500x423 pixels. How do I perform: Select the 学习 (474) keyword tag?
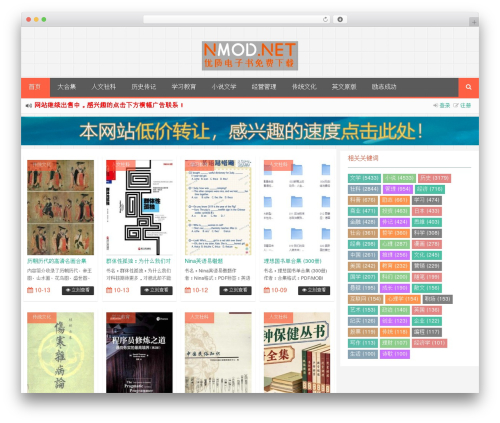point(427,200)
